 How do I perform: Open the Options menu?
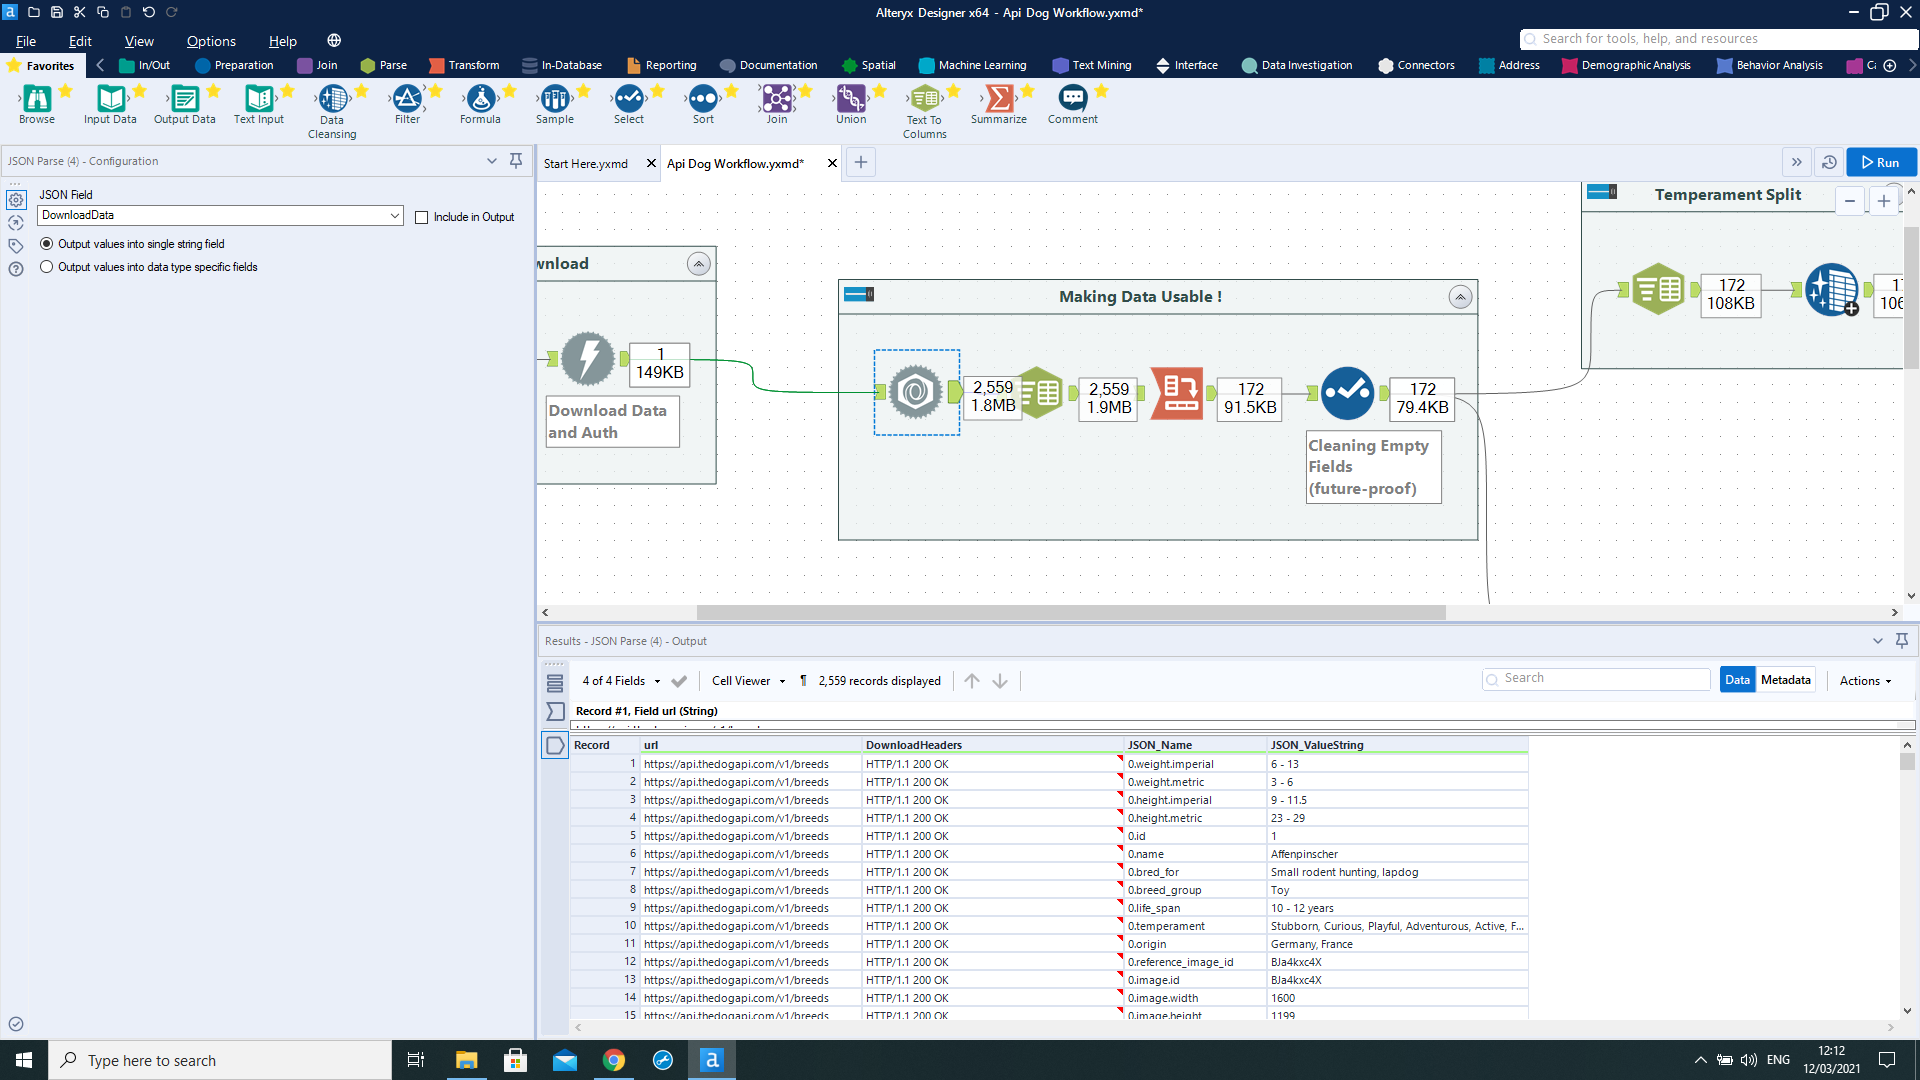211,41
